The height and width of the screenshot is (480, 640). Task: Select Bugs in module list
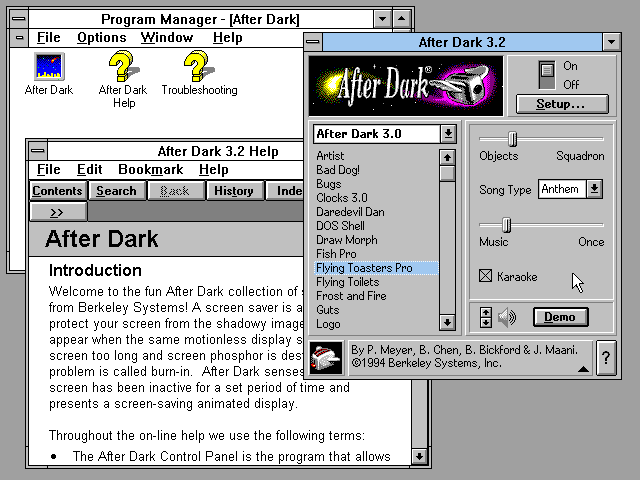[x=376, y=184]
